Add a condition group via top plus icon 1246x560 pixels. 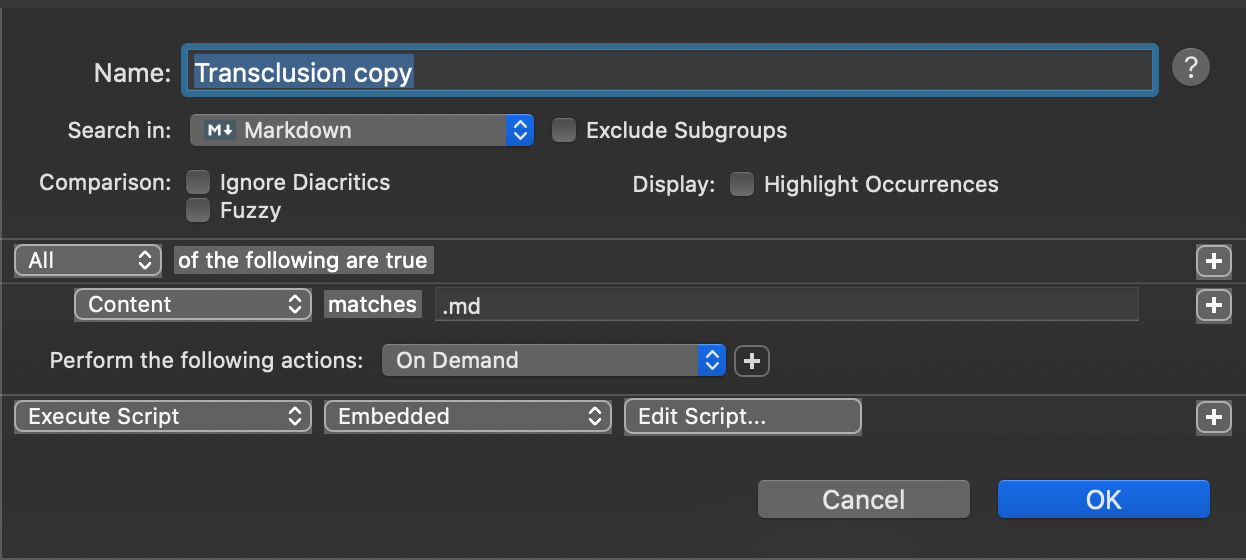tap(1213, 261)
